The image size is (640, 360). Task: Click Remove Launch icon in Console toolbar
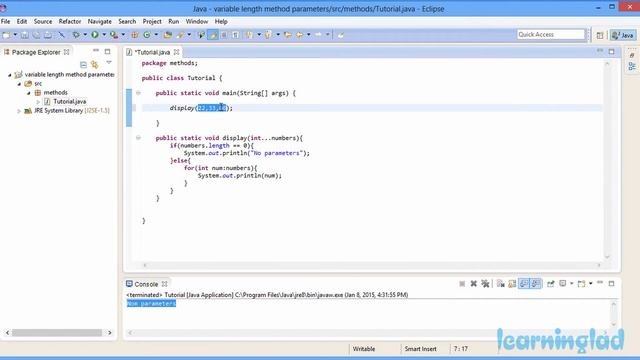tap(473, 284)
